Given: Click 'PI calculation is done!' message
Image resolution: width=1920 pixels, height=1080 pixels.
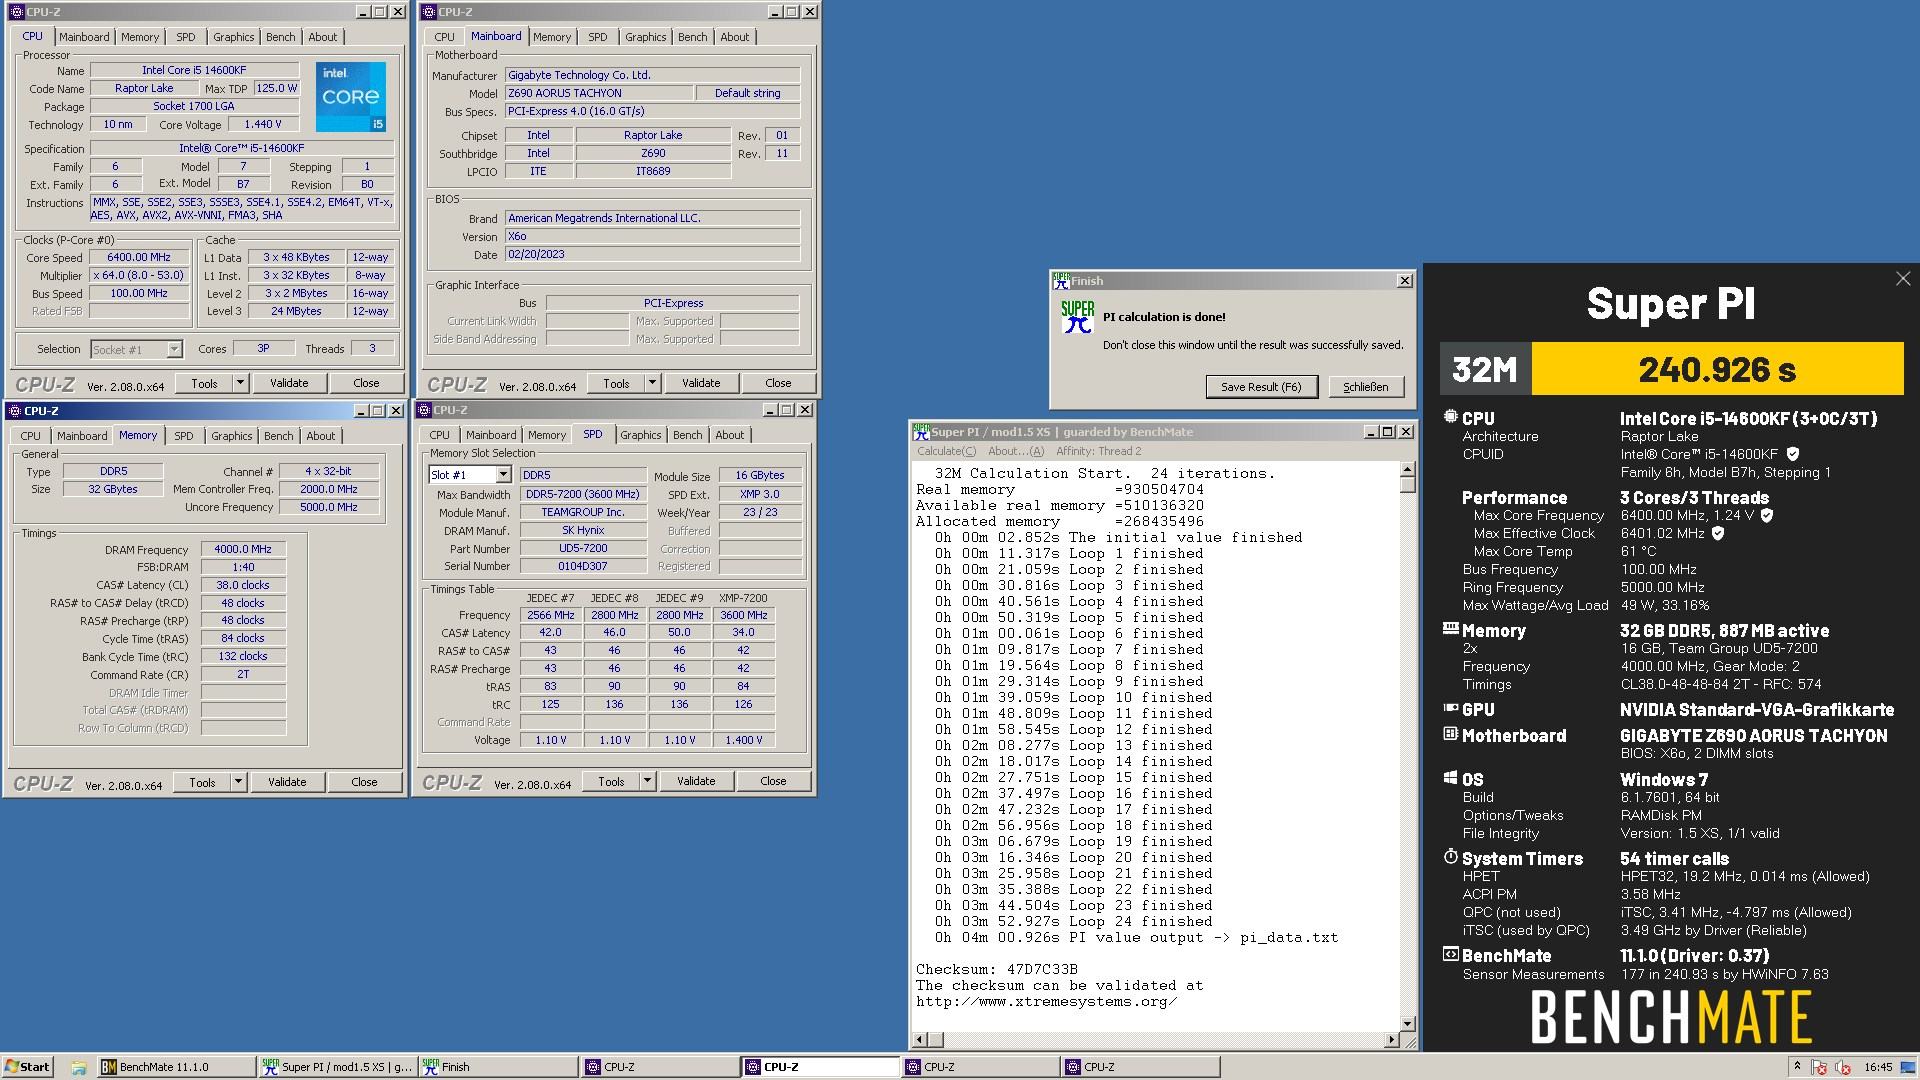Looking at the screenshot, I should pyautogui.click(x=1164, y=317).
